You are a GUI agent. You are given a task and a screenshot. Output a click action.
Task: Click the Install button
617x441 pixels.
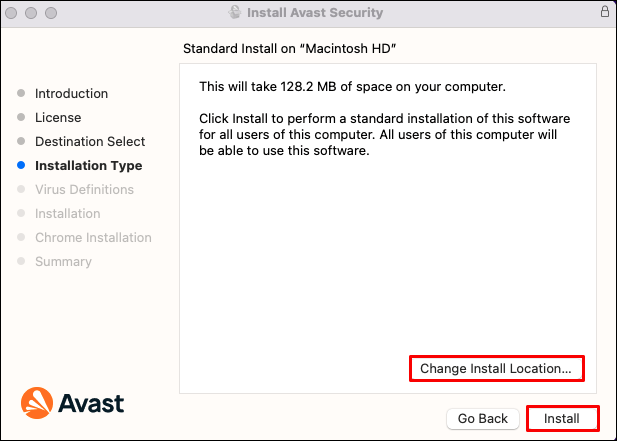[562, 418]
